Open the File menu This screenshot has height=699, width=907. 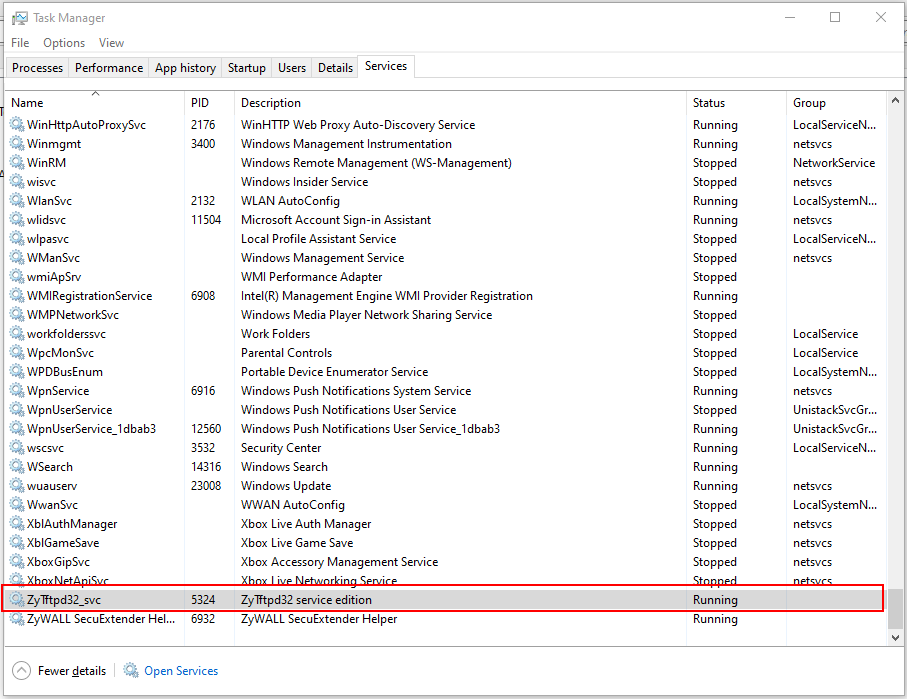[20, 43]
